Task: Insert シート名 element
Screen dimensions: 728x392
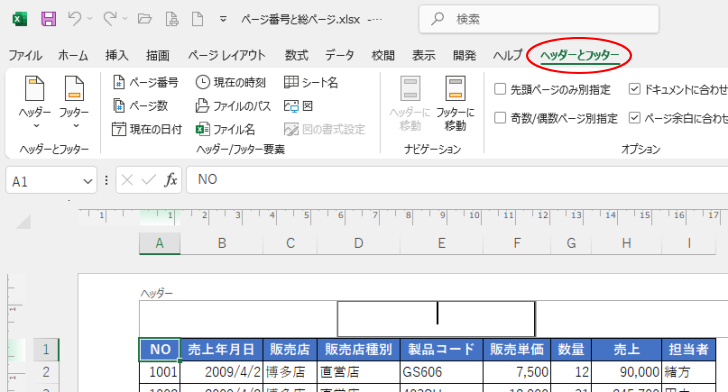Action: click(311, 83)
